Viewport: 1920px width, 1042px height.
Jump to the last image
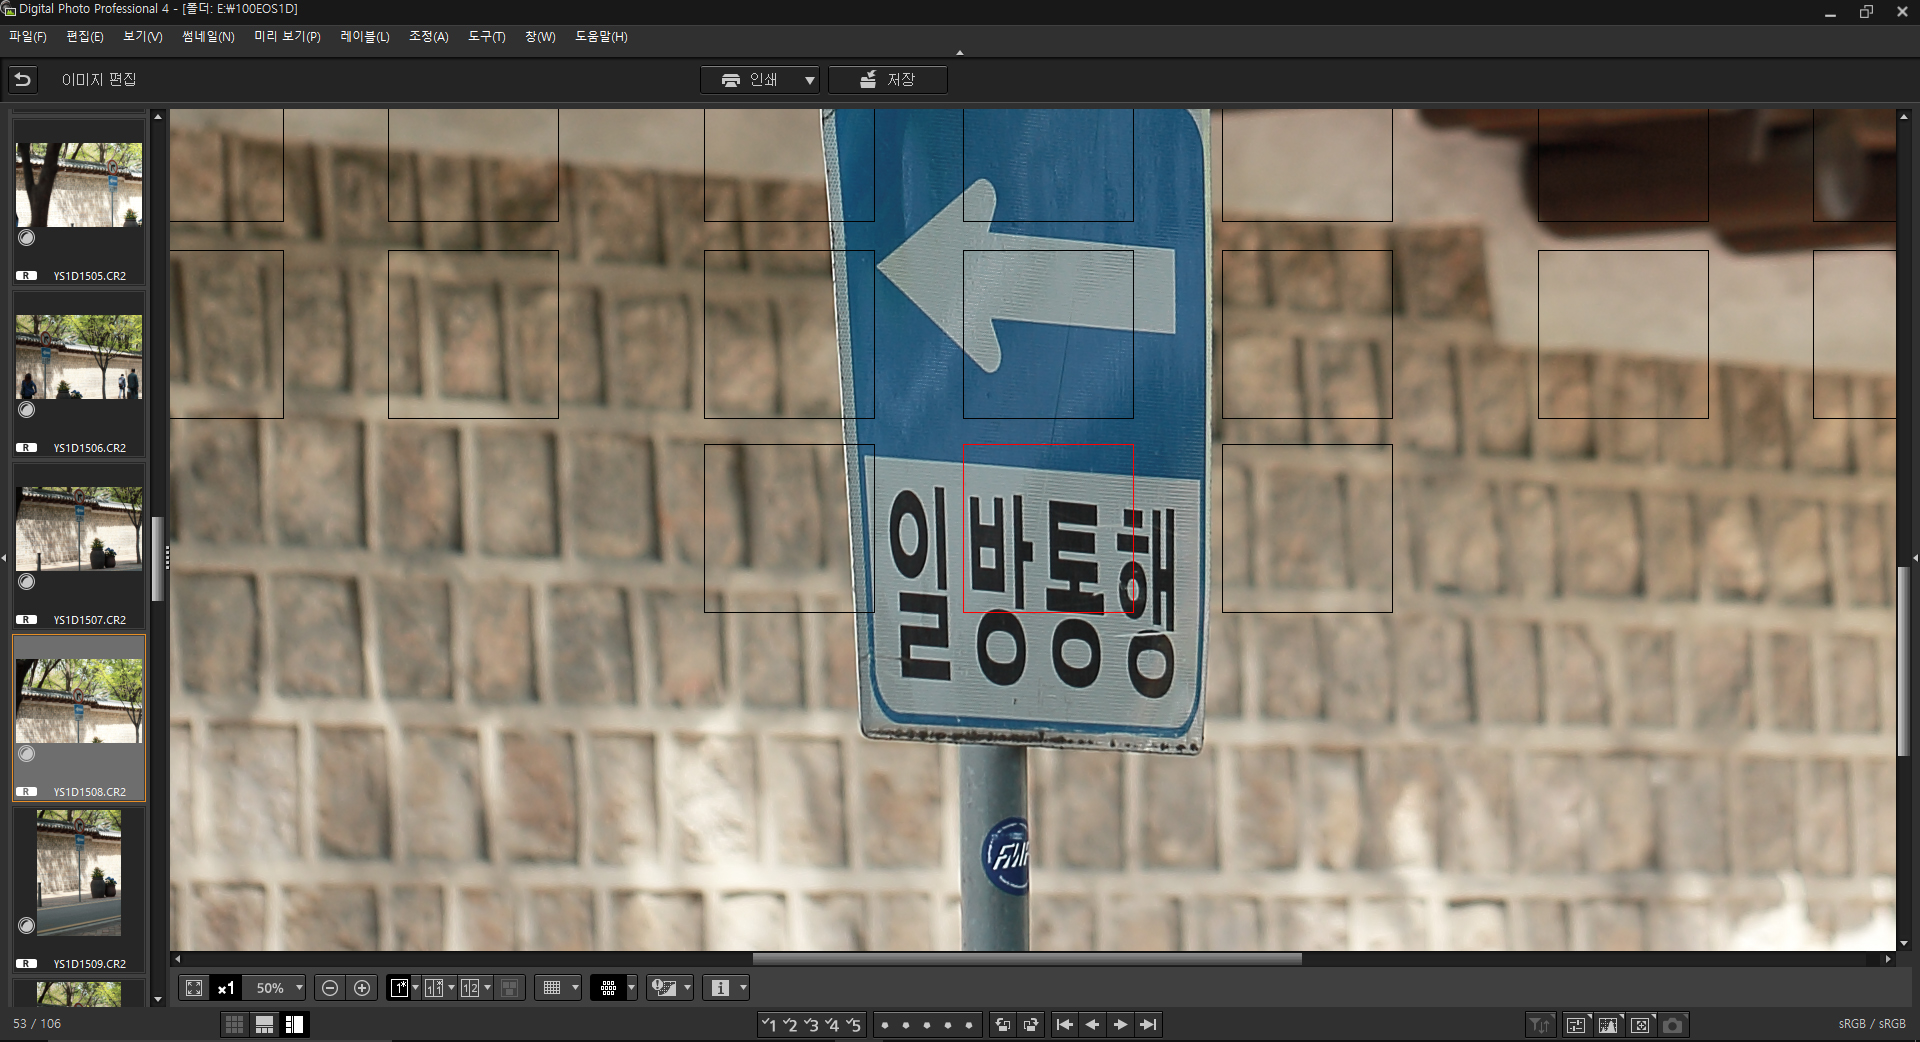pos(1148,1024)
